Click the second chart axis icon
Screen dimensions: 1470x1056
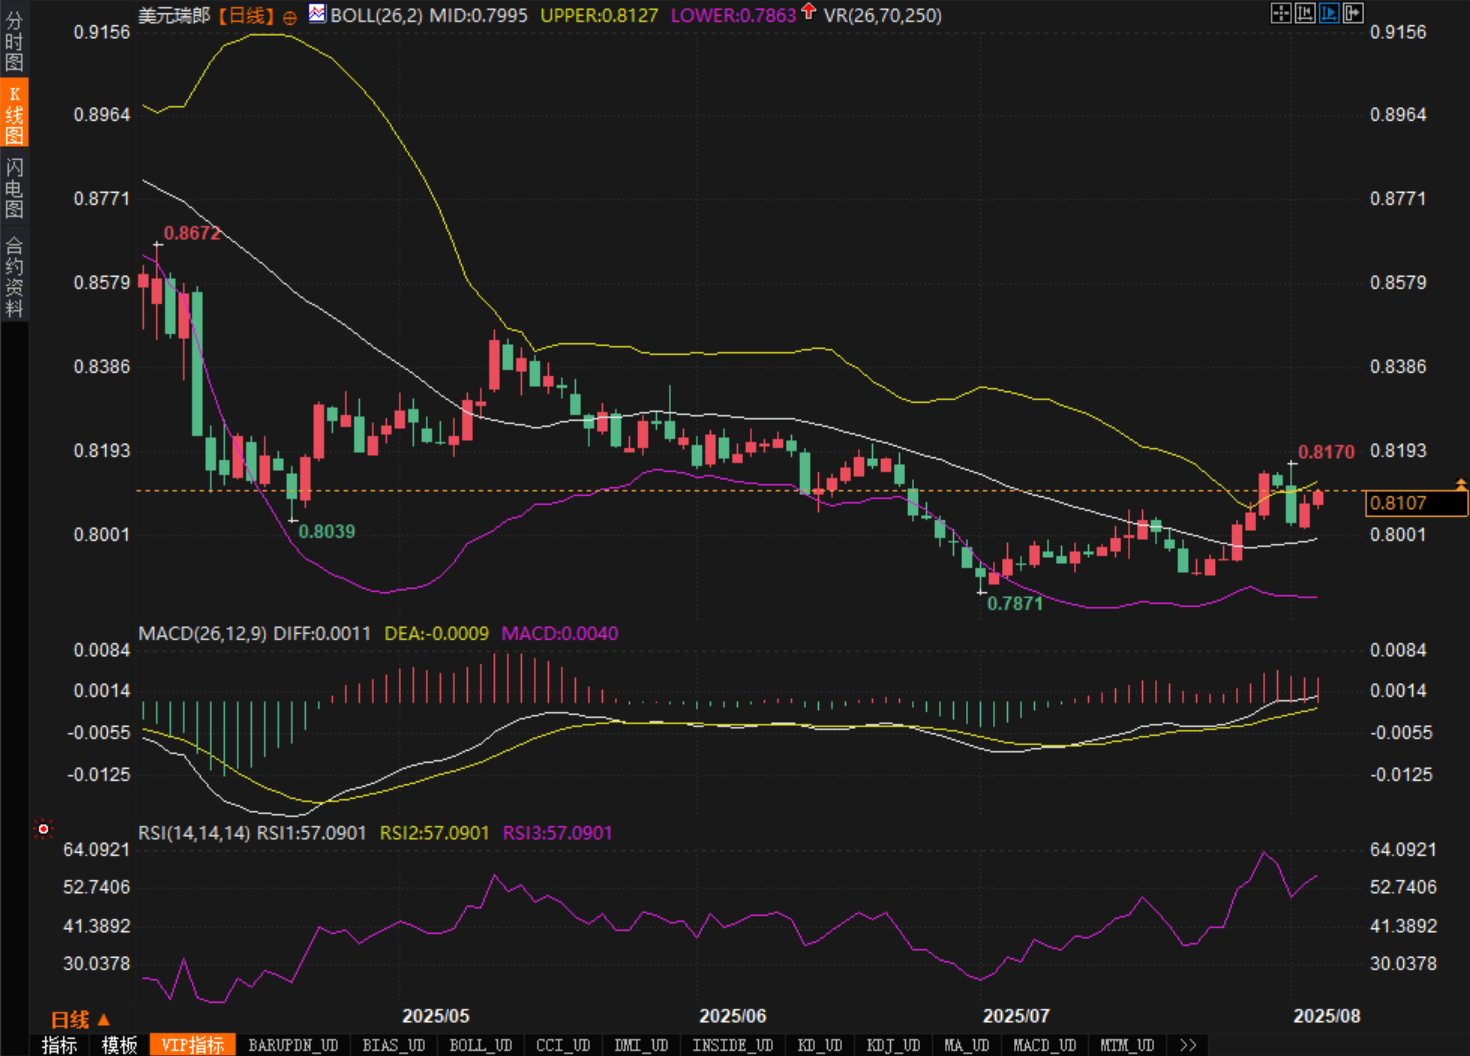click(1304, 13)
